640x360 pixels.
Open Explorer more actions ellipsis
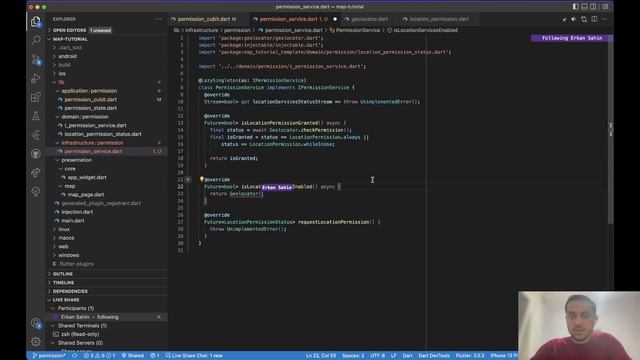point(158,19)
